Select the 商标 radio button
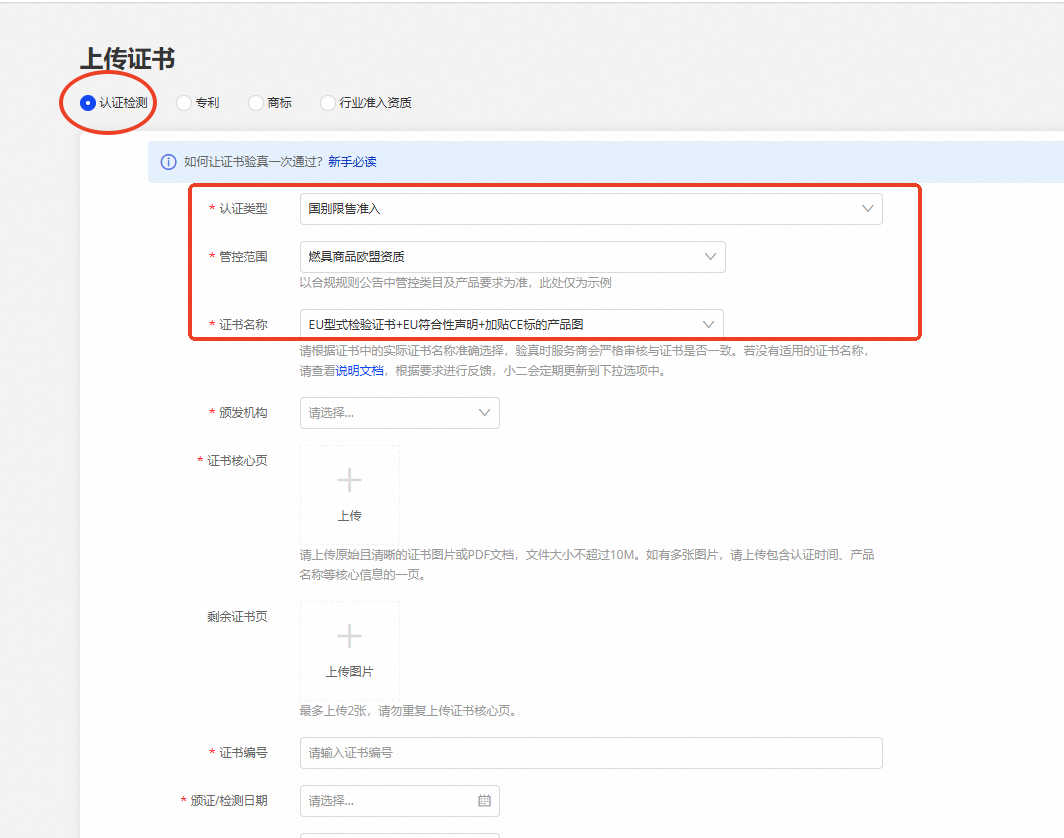The height and width of the screenshot is (838, 1064). coord(254,102)
